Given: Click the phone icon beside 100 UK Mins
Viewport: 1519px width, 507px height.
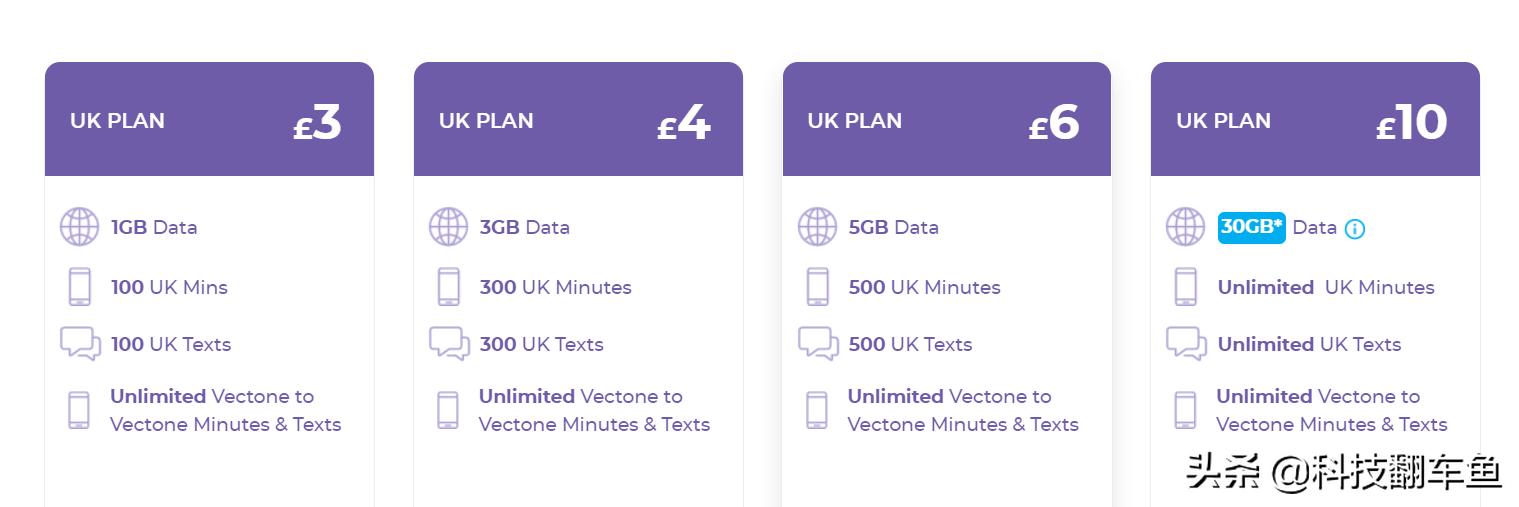Looking at the screenshot, I should click(x=79, y=287).
